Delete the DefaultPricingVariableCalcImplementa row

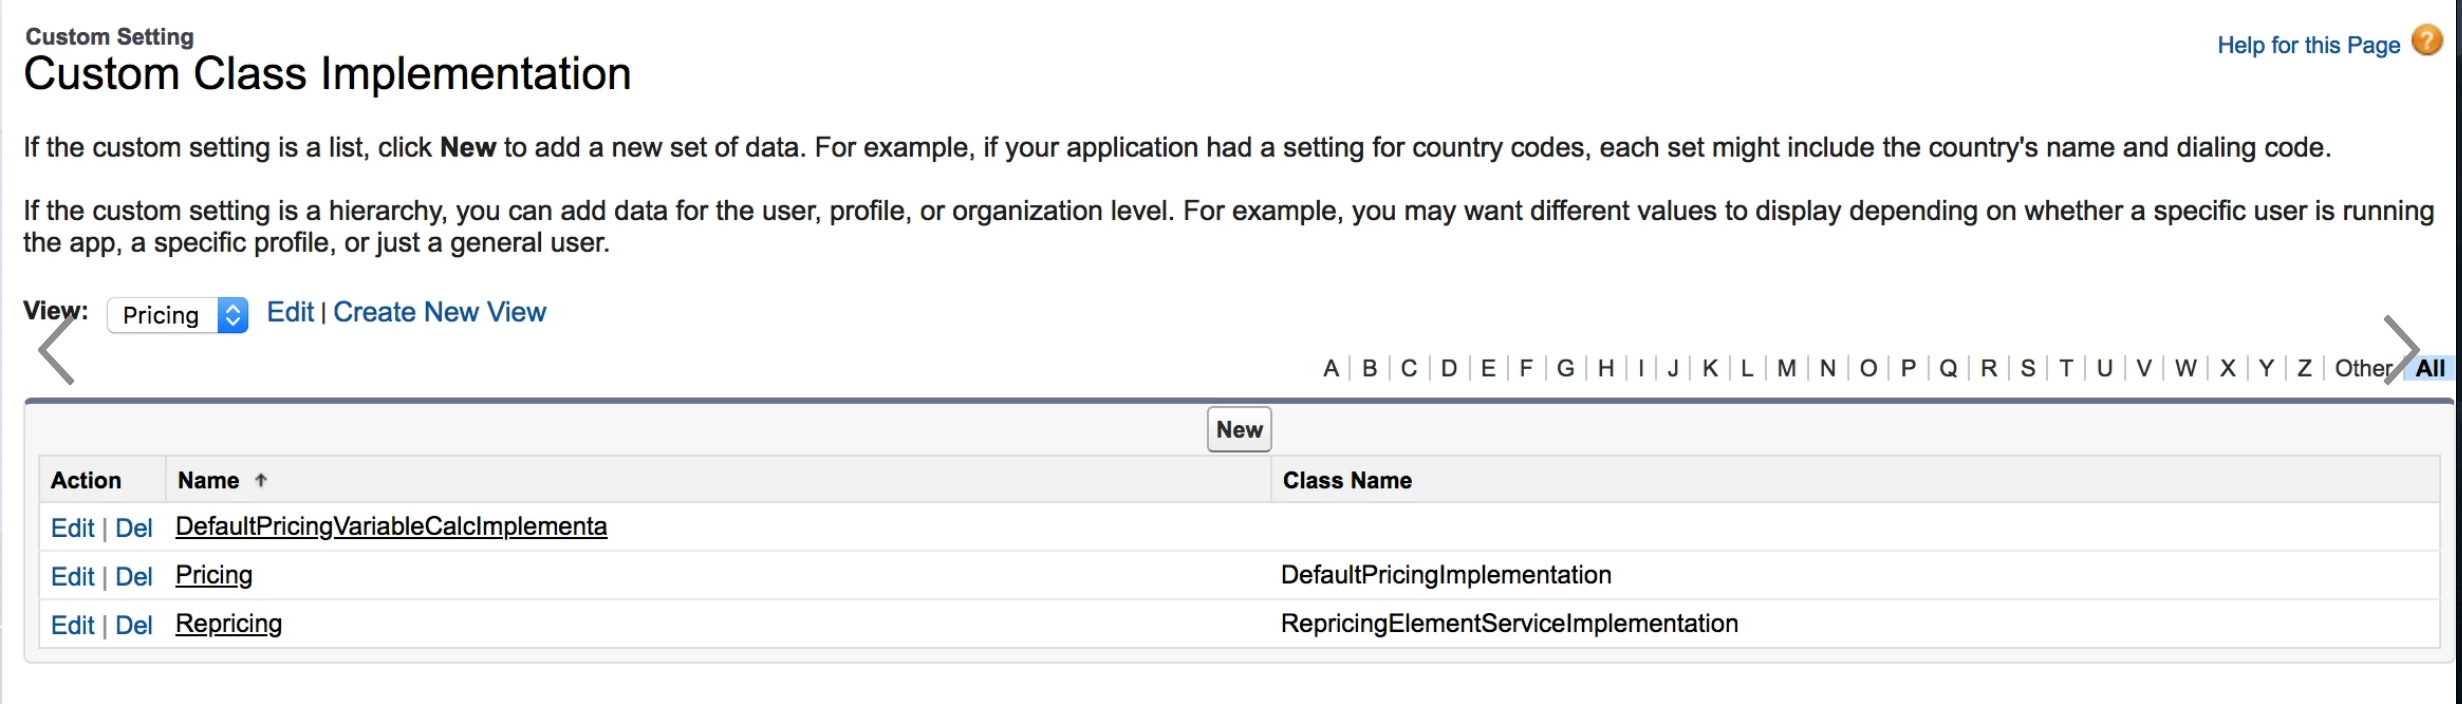coord(133,528)
